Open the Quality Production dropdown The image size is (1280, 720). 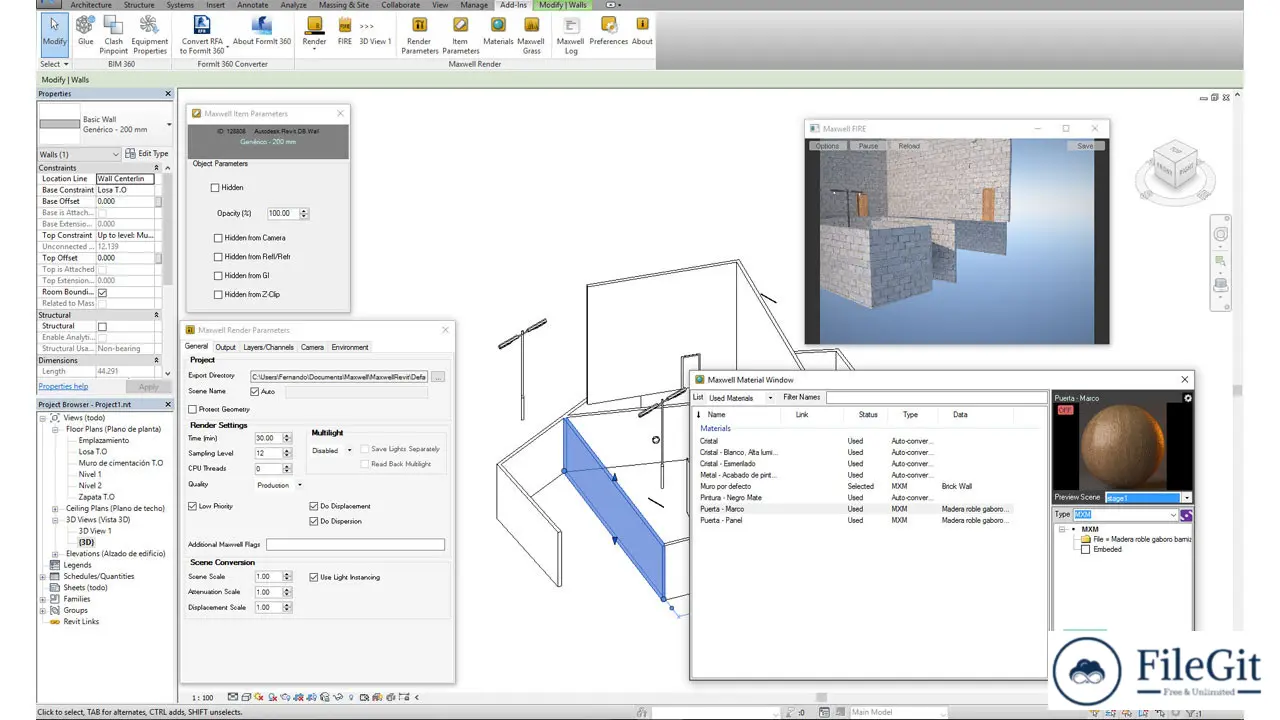280,485
